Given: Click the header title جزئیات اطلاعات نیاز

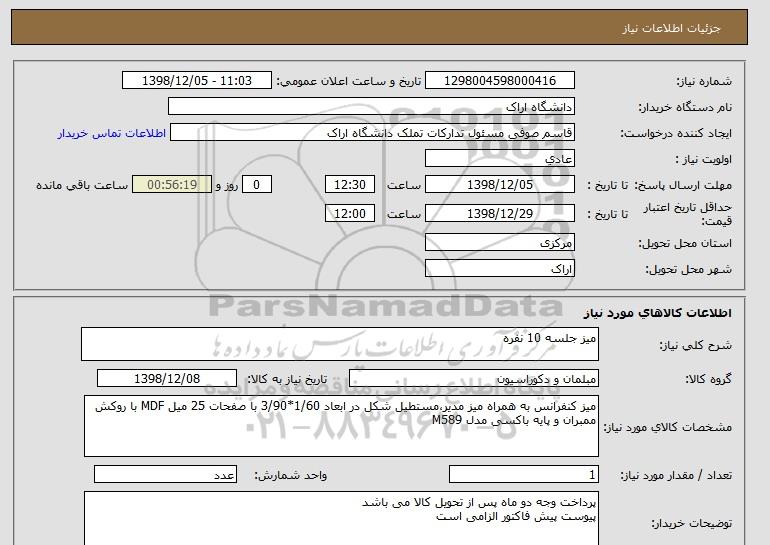Looking at the screenshot, I should click(671, 28).
